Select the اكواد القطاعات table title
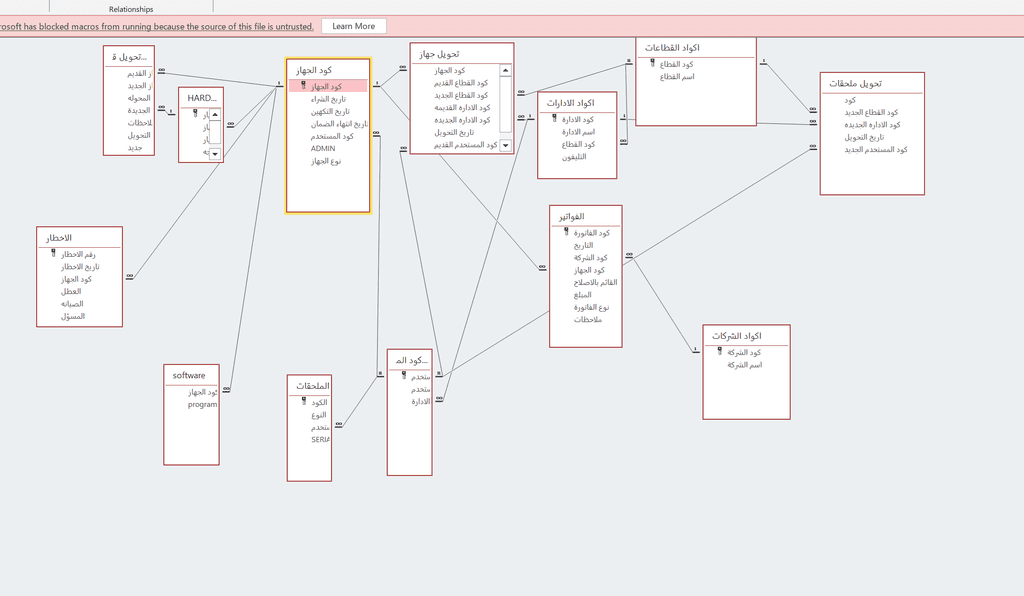The width and height of the screenshot is (1024, 596). click(x=672, y=48)
